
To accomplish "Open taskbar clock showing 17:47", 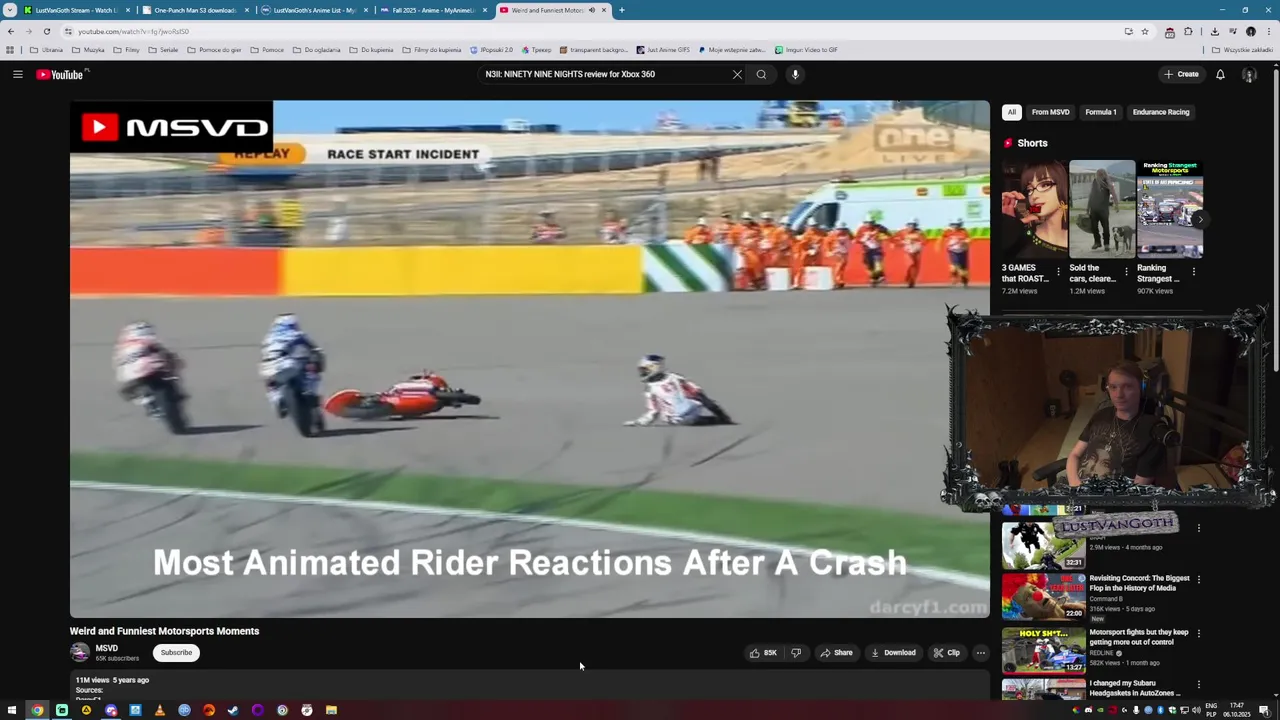I will 1237,710.
